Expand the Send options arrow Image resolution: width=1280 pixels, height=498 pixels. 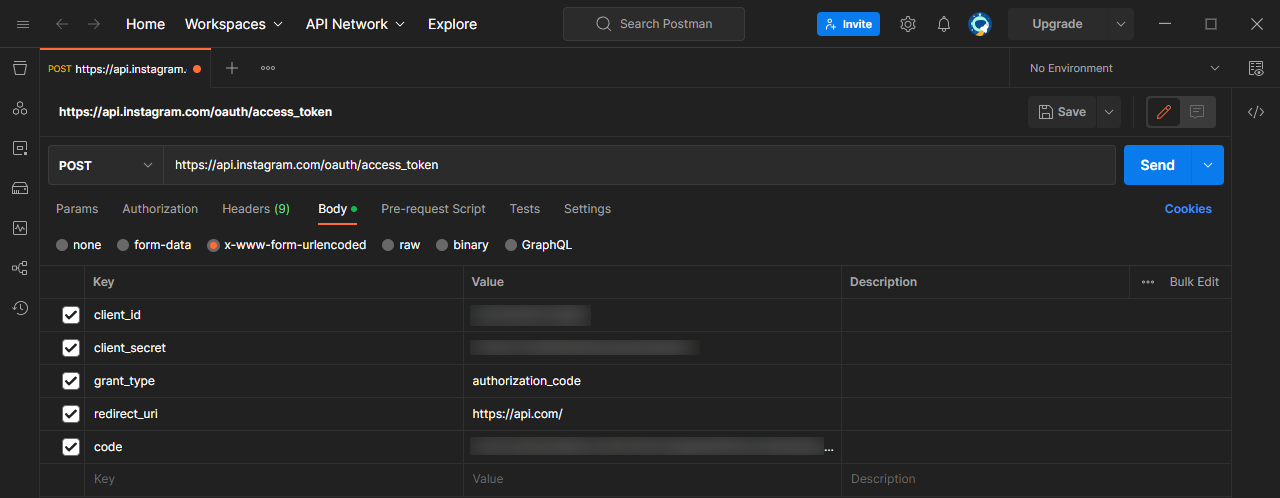pyautogui.click(x=1208, y=165)
